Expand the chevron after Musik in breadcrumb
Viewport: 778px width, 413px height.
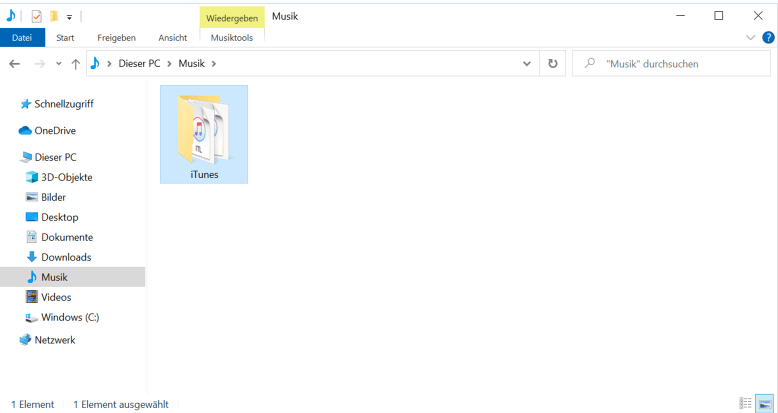[214, 64]
